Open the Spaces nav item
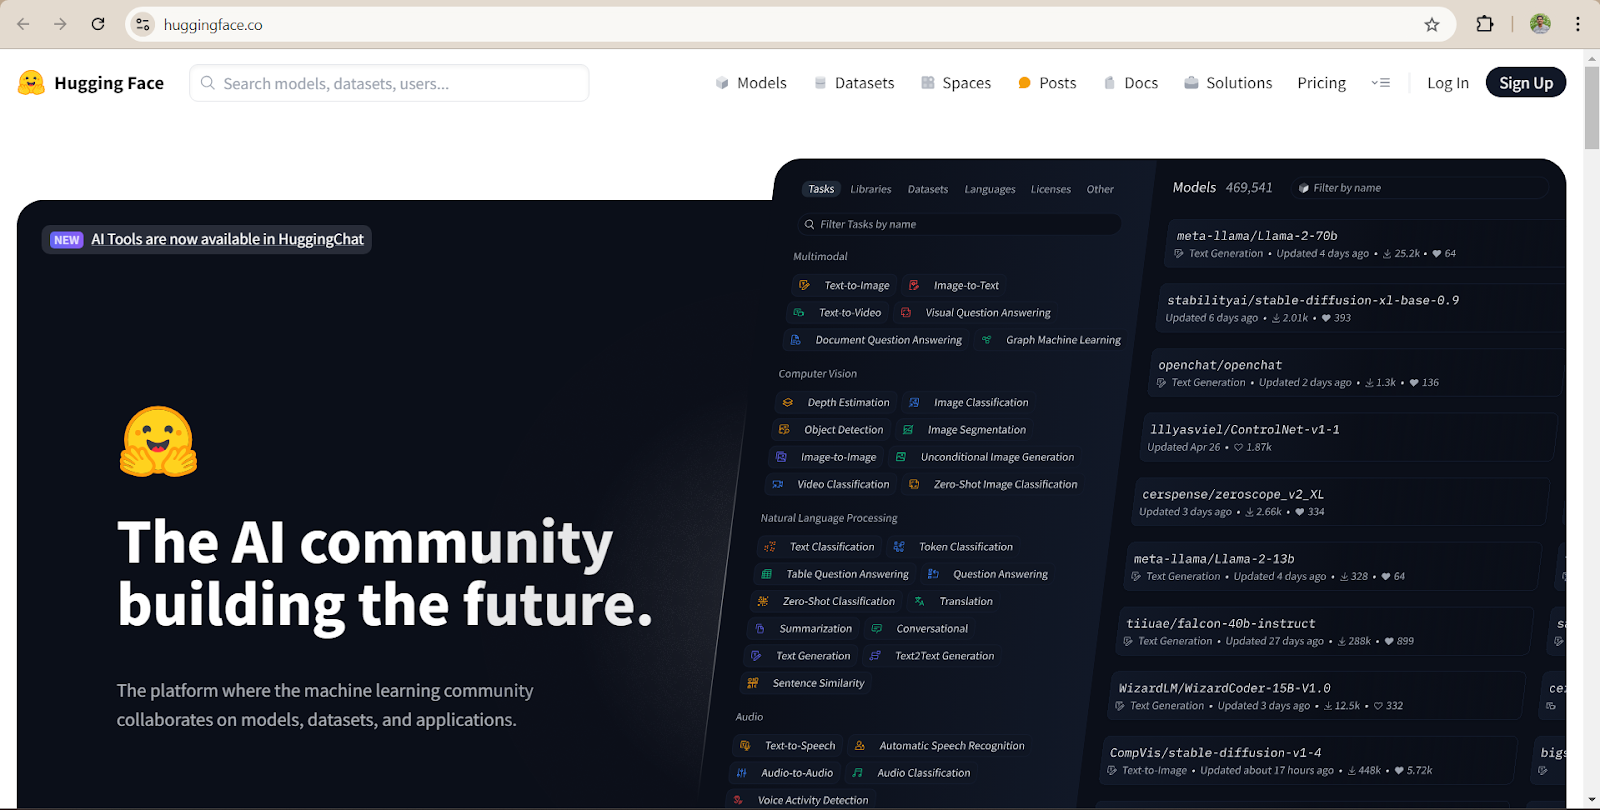This screenshot has height=810, width=1600. click(956, 83)
